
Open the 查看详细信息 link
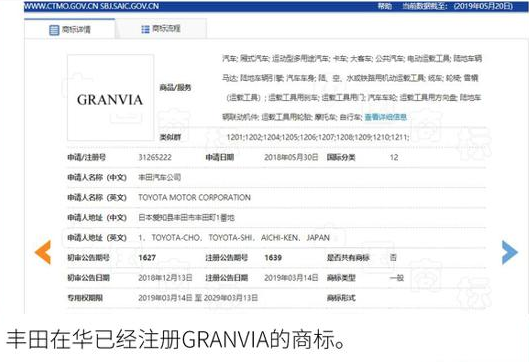click(x=386, y=117)
